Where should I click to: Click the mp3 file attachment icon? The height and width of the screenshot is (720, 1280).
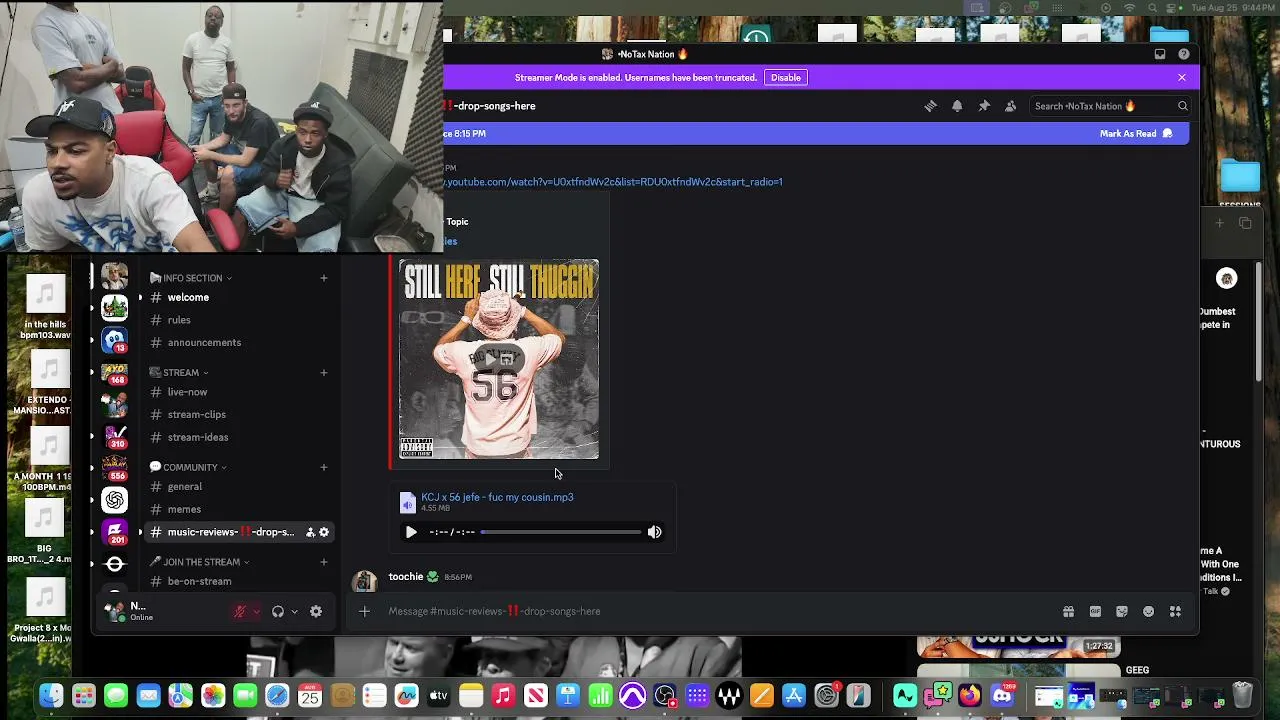pos(408,502)
